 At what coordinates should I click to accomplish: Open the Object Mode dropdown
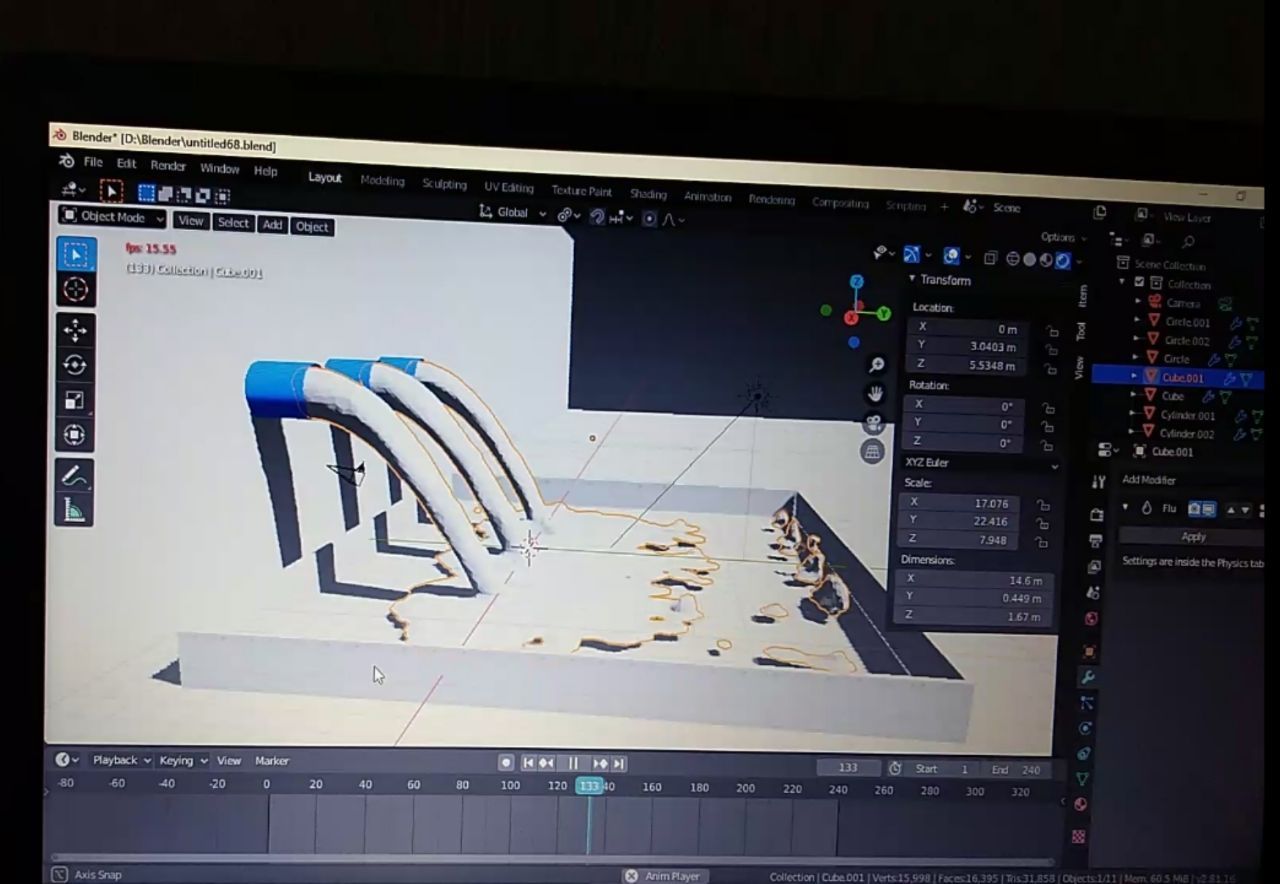pos(112,217)
